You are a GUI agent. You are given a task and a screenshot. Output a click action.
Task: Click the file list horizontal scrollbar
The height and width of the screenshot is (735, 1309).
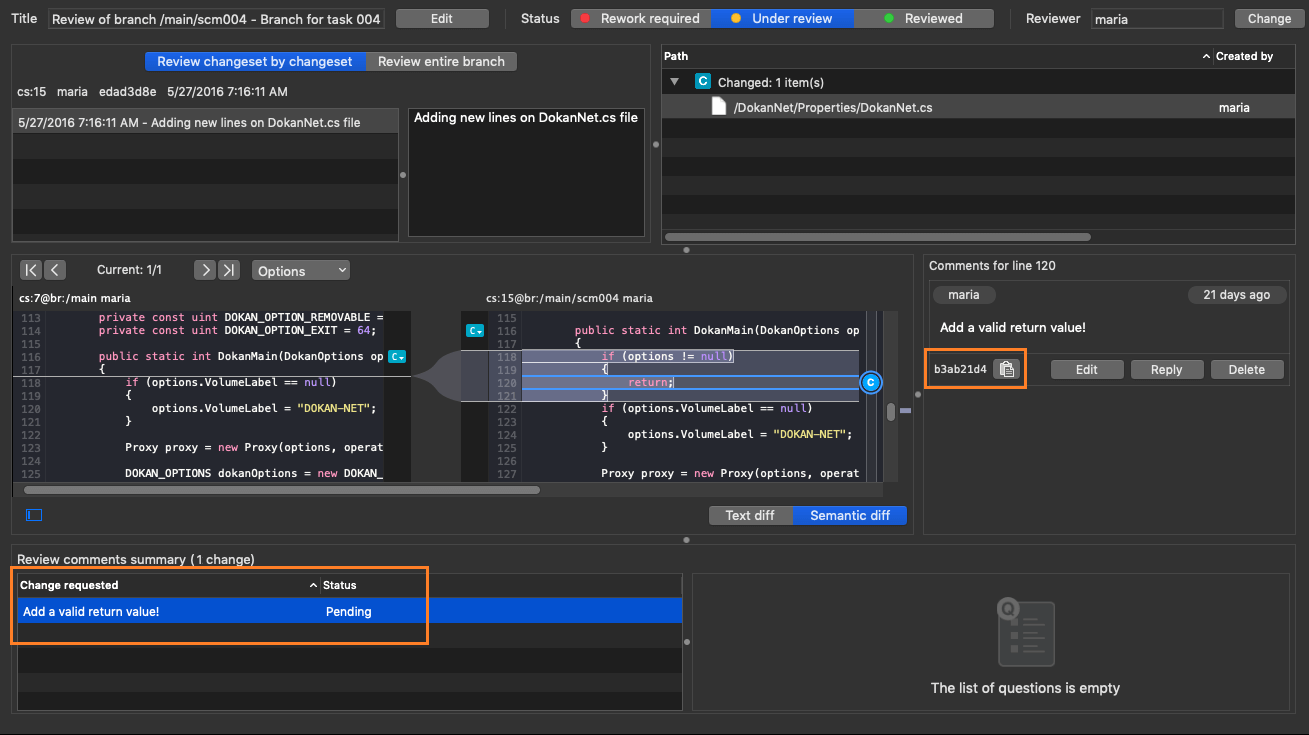tap(878, 237)
